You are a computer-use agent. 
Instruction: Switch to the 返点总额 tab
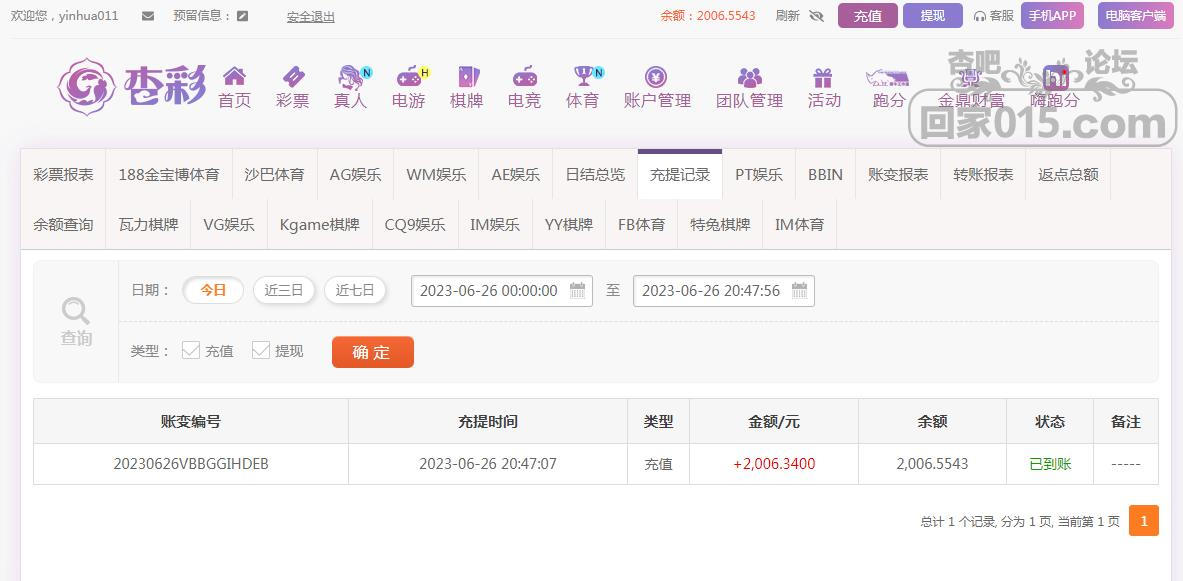[1068, 174]
